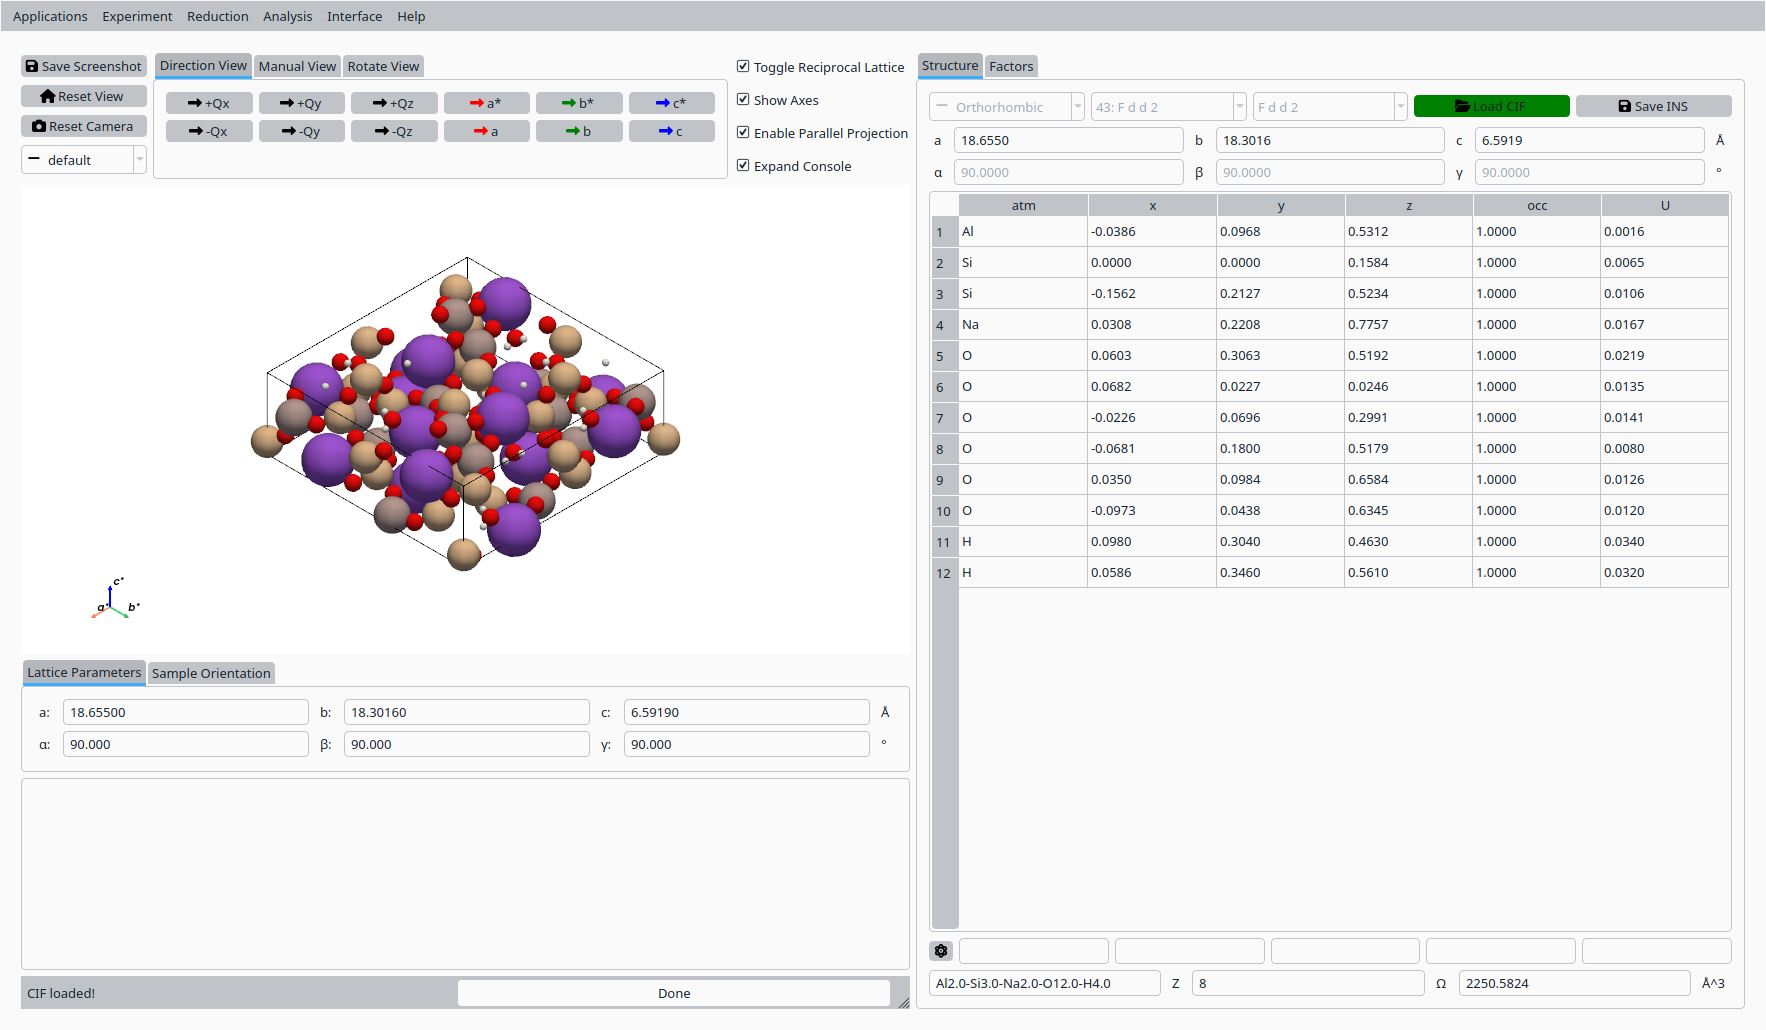Switch to the Factors tab
Screen dimensions: 1766x1030
[1011, 66]
